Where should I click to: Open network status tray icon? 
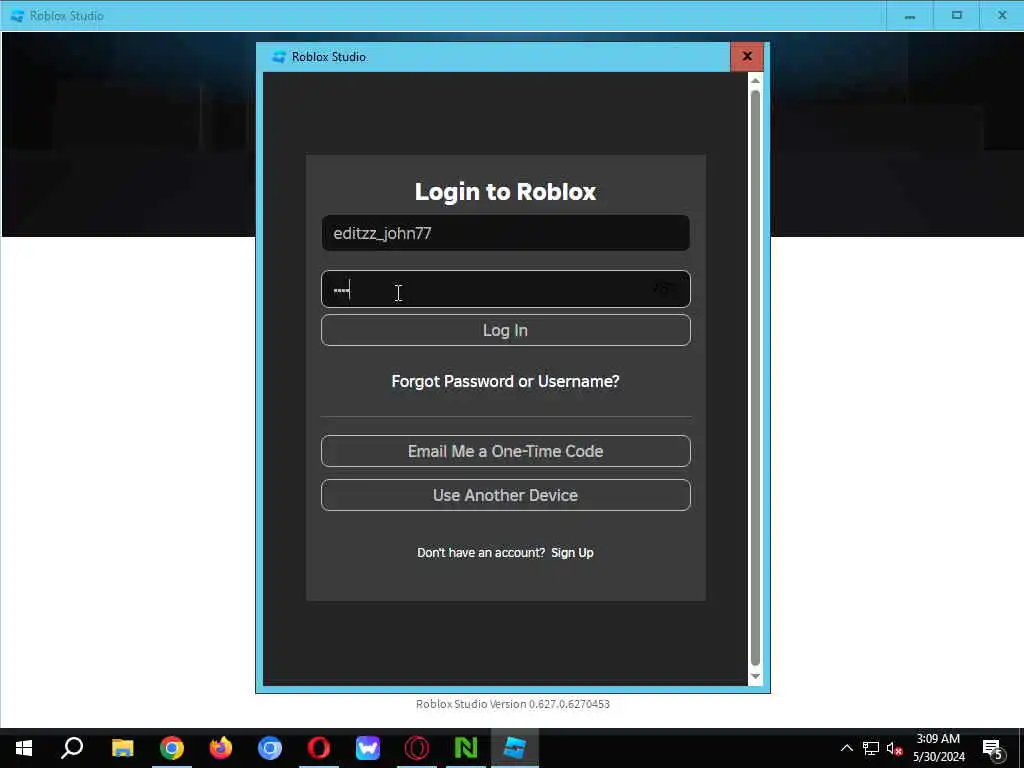click(871, 748)
